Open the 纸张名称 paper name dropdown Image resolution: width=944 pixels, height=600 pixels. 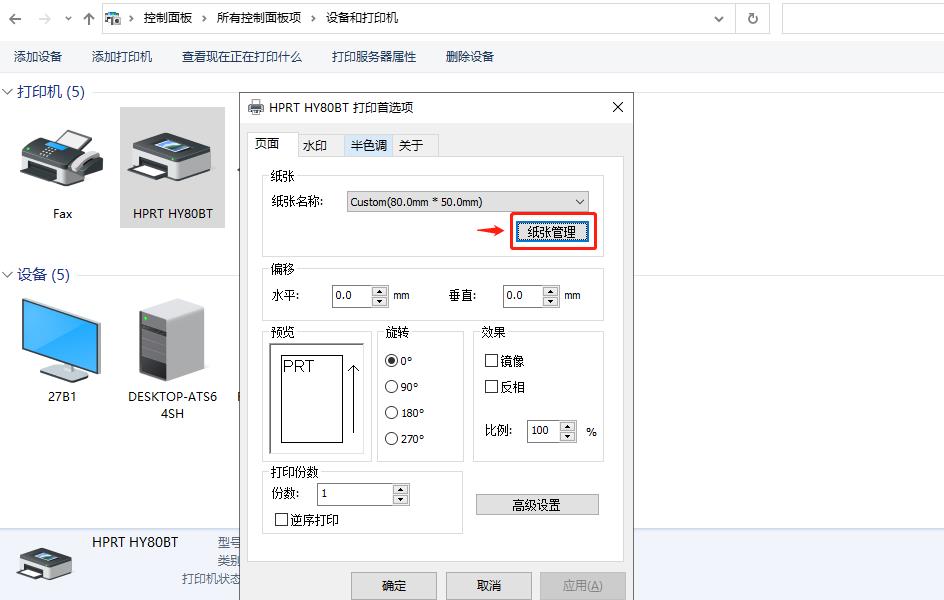pyautogui.click(x=468, y=202)
